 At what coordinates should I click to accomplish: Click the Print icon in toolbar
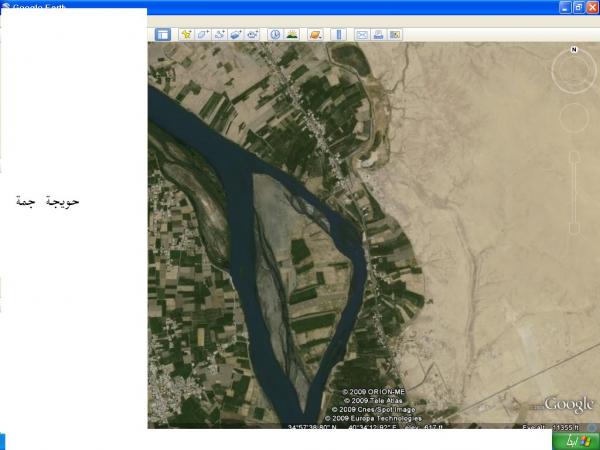(x=379, y=34)
